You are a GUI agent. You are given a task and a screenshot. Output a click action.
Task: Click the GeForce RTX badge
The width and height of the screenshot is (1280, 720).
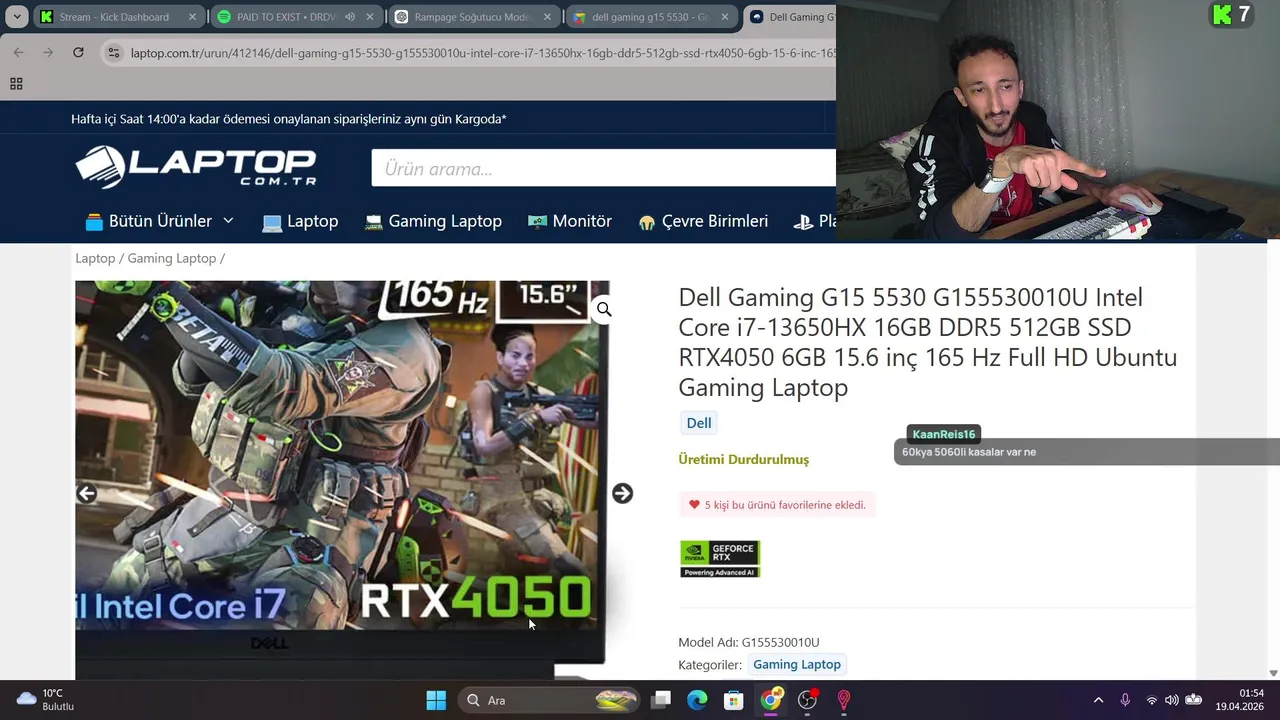[x=720, y=559]
